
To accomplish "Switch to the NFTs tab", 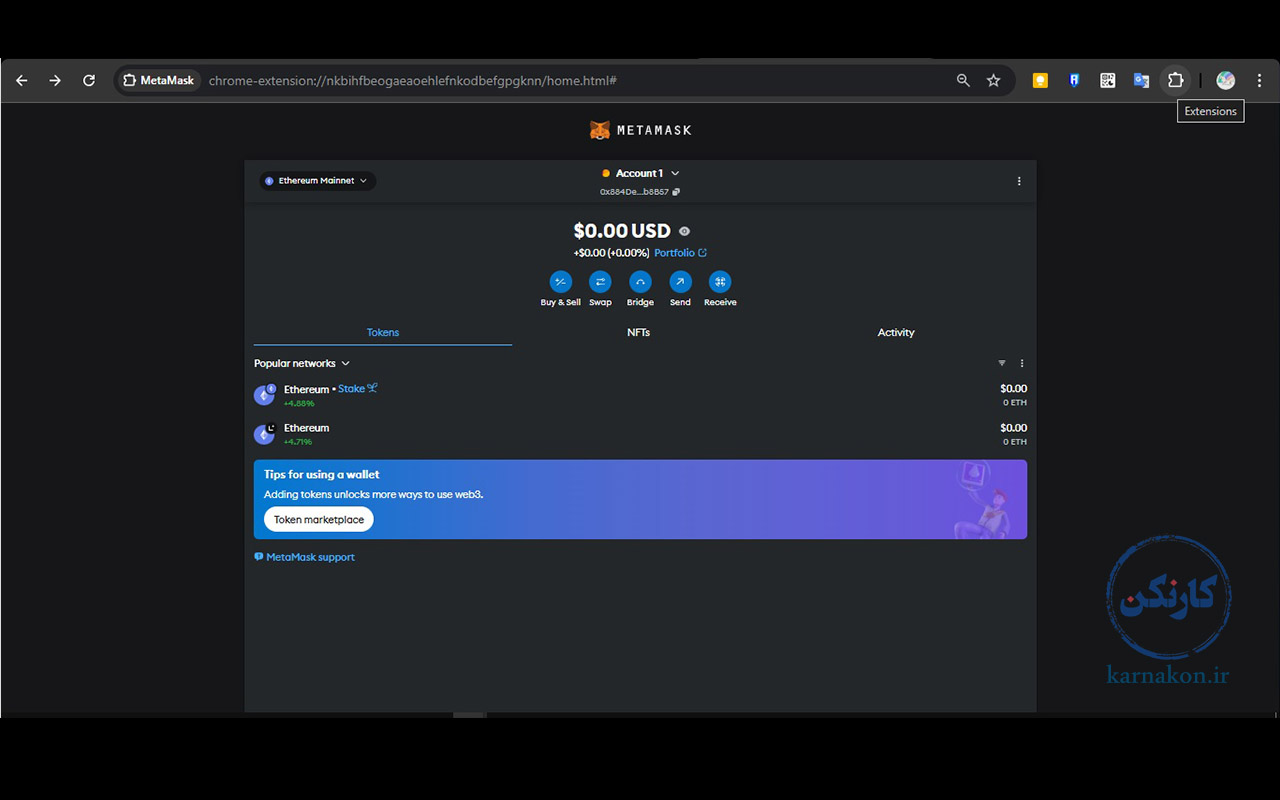I will click(x=638, y=332).
